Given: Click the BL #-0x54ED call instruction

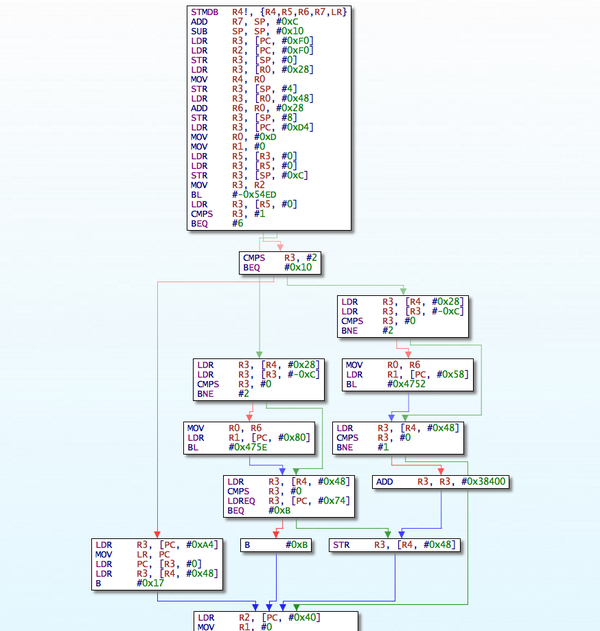Looking at the screenshot, I should click(233, 195).
